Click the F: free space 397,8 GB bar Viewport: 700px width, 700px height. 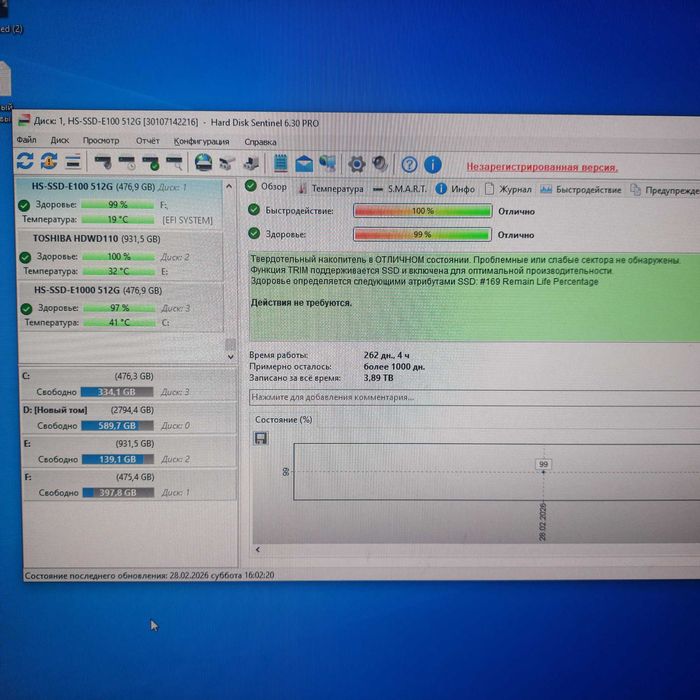click(119, 492)
